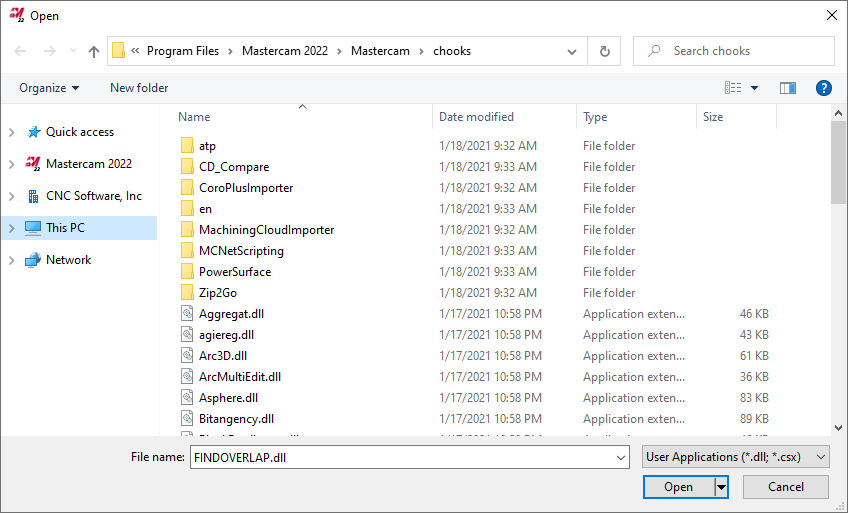Image resolution: width=848 pixels, height=513 pixels.
Task: Open the Open button split arrow
Action: (721, 487)
